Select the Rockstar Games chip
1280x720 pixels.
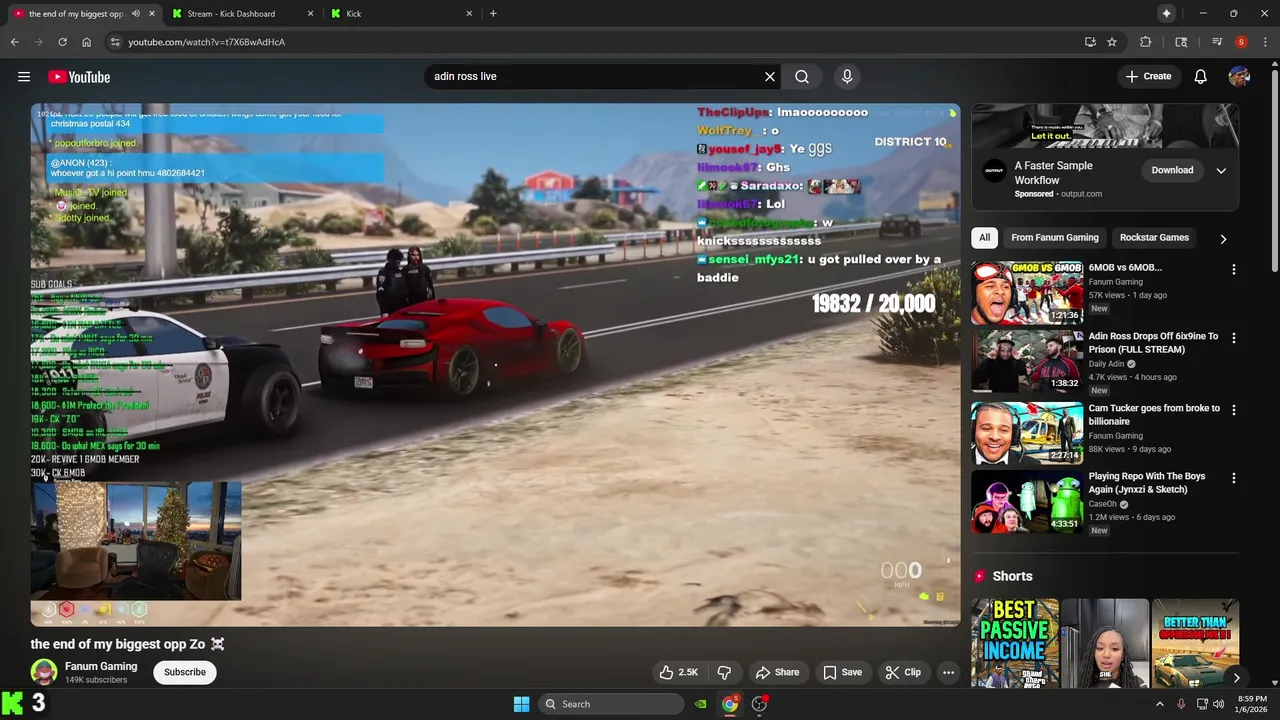point(1154,237)
